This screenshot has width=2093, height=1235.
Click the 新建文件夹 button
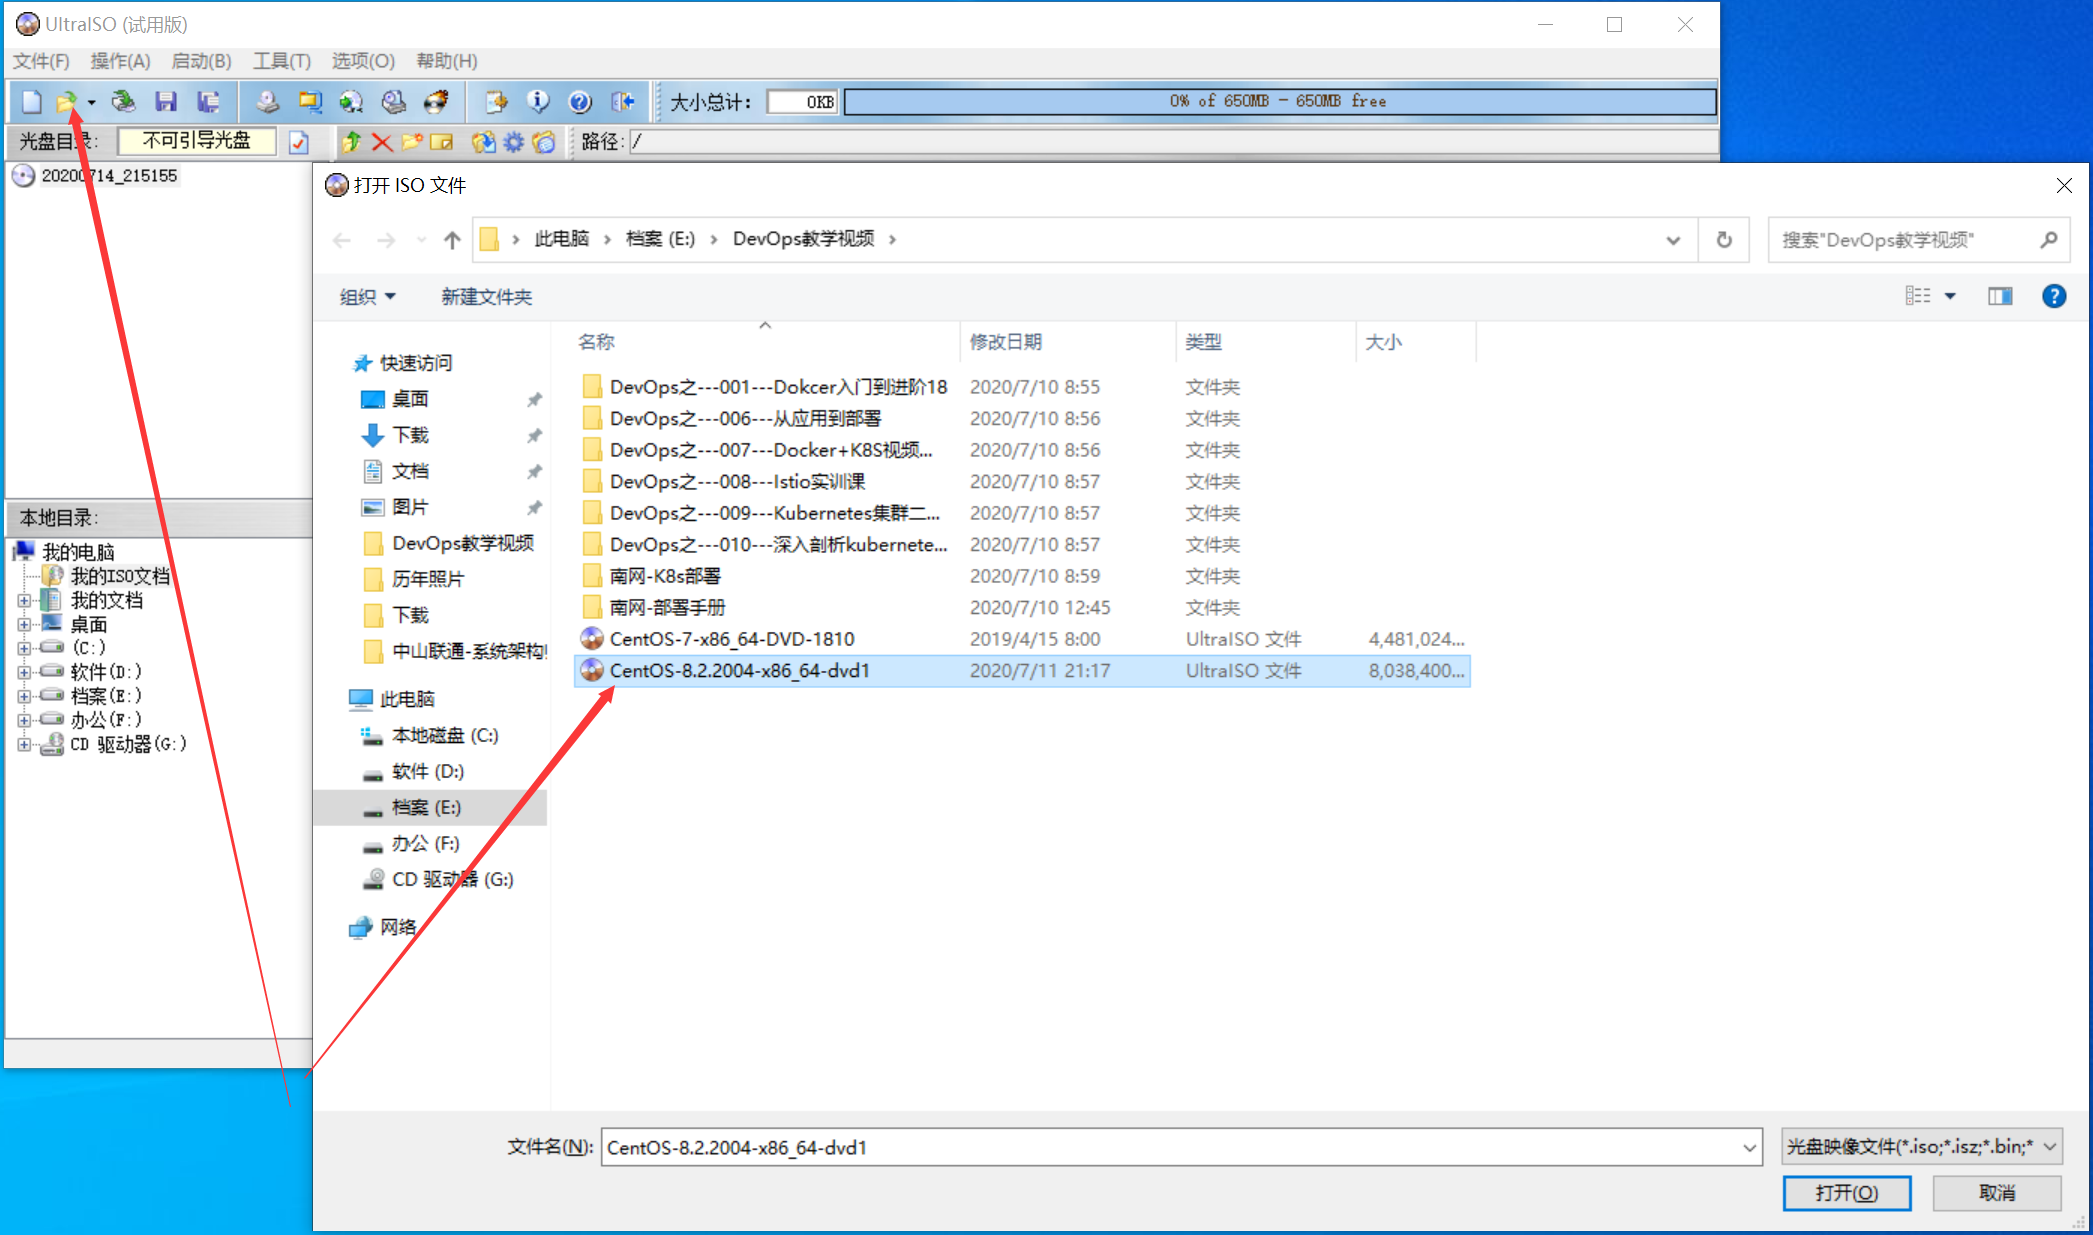[487, 297]
